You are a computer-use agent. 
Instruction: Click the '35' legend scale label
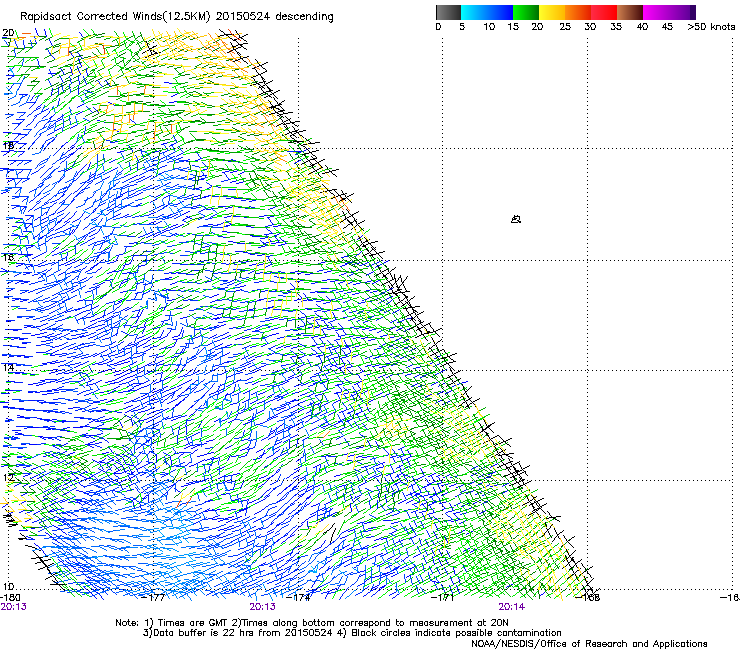616,27
